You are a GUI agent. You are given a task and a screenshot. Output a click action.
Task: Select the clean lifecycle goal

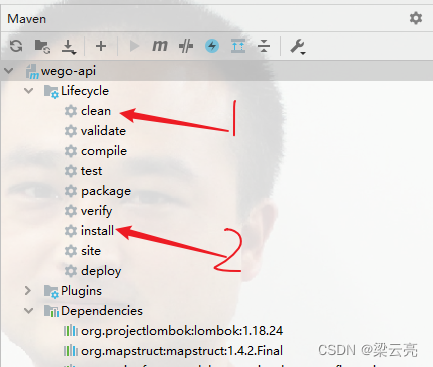coord(96,111)
